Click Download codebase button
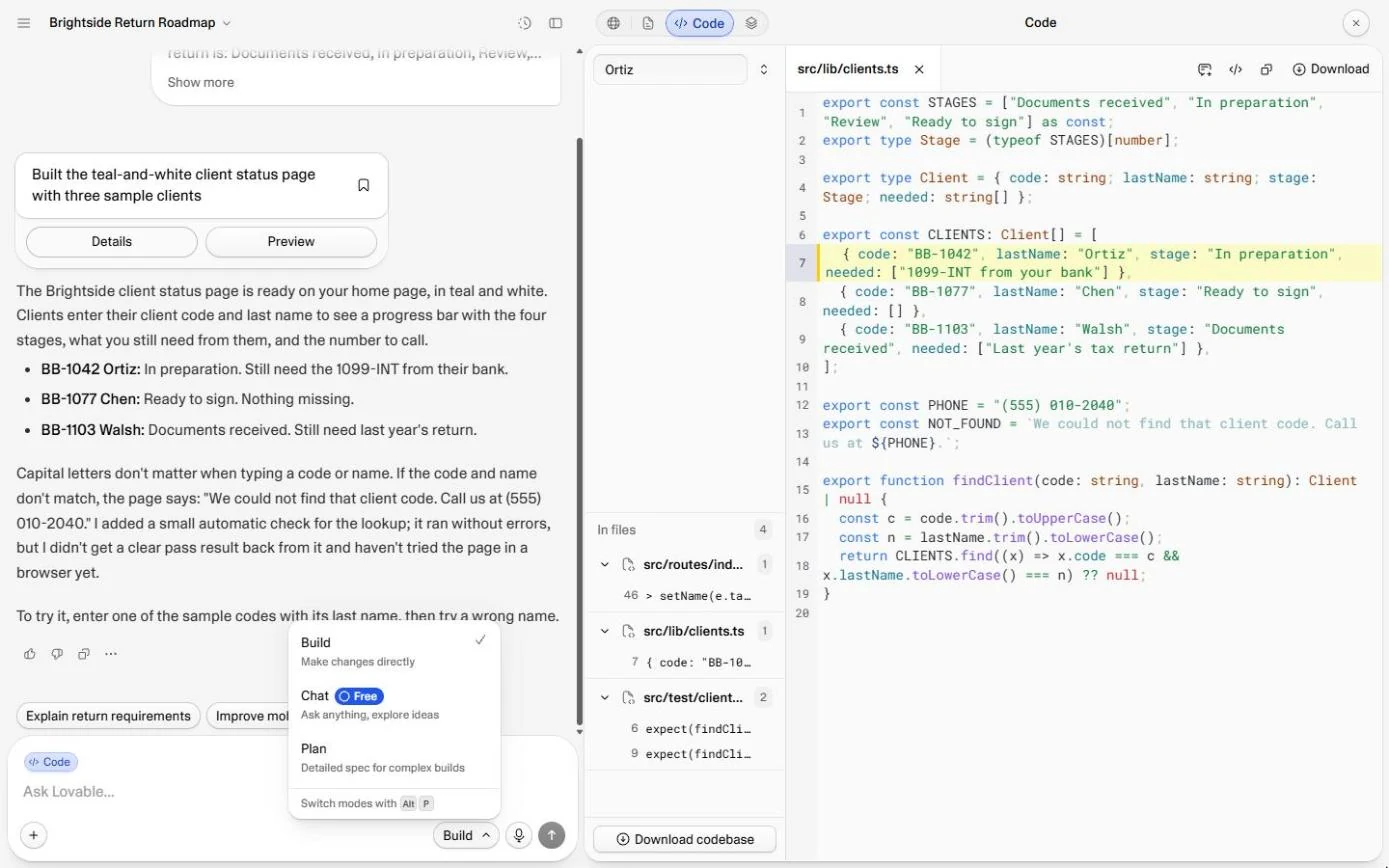1389x868 pixels. click(684, 839)
